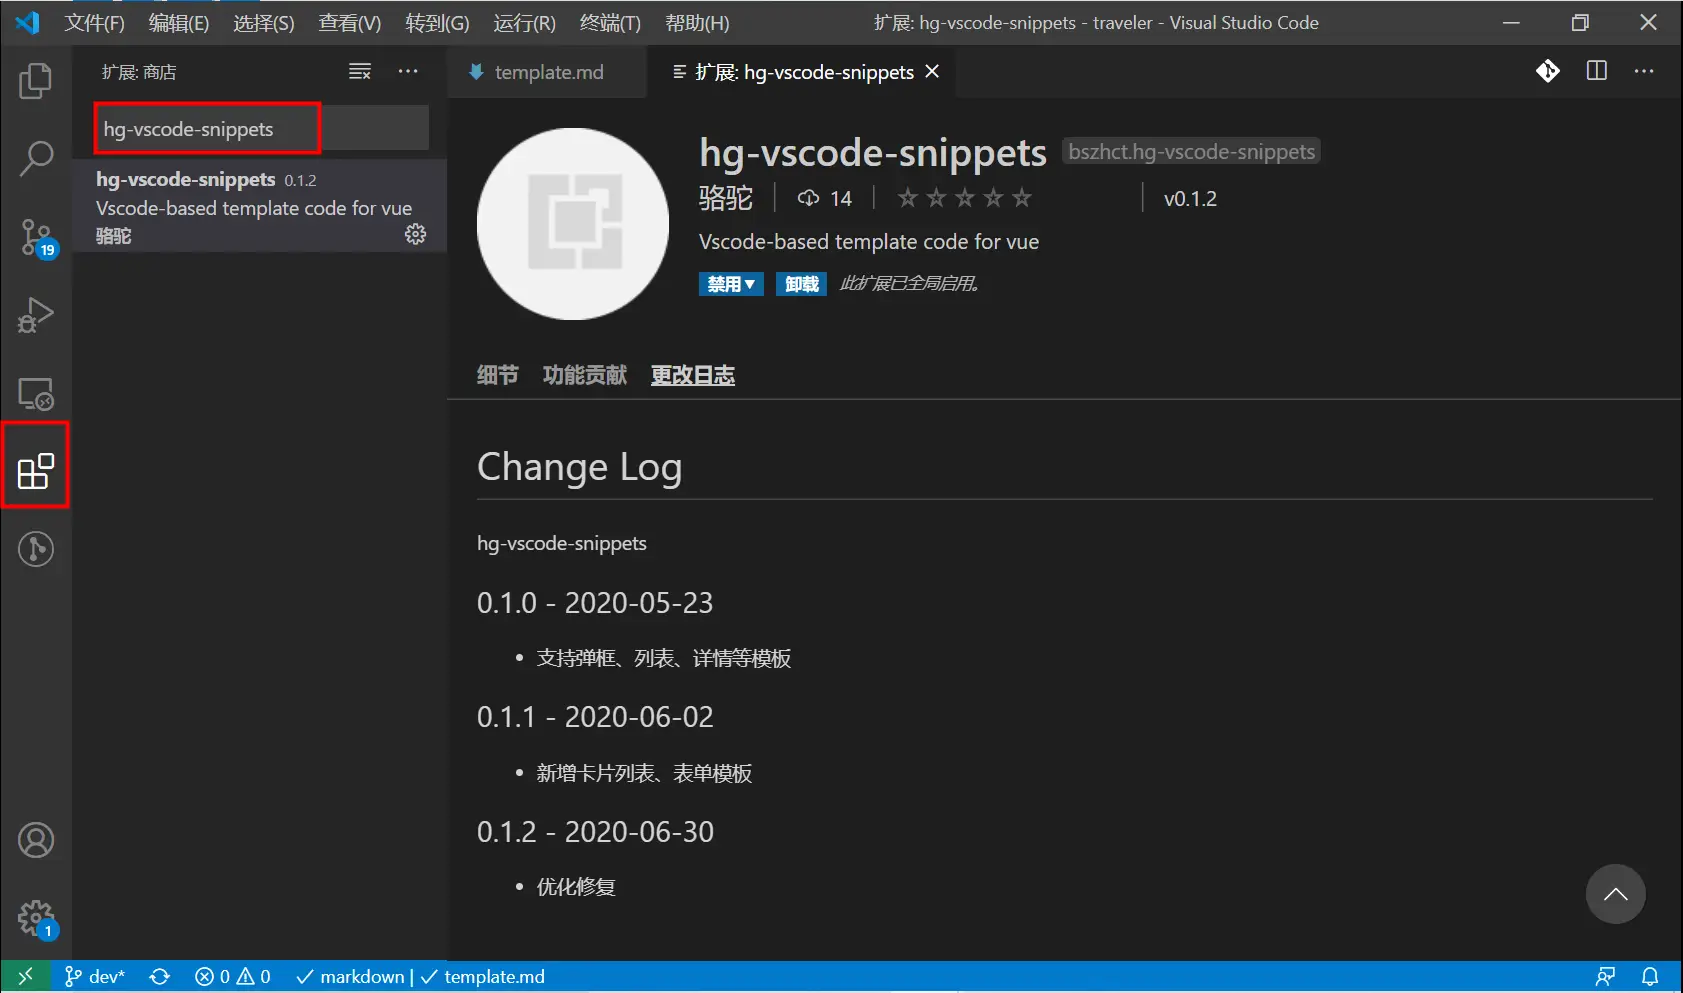Click the v0.1.2 version label
Image resolution: width=1683 pixels, height=993 pixels.
pyautogui.click(x=1190, y=198)
